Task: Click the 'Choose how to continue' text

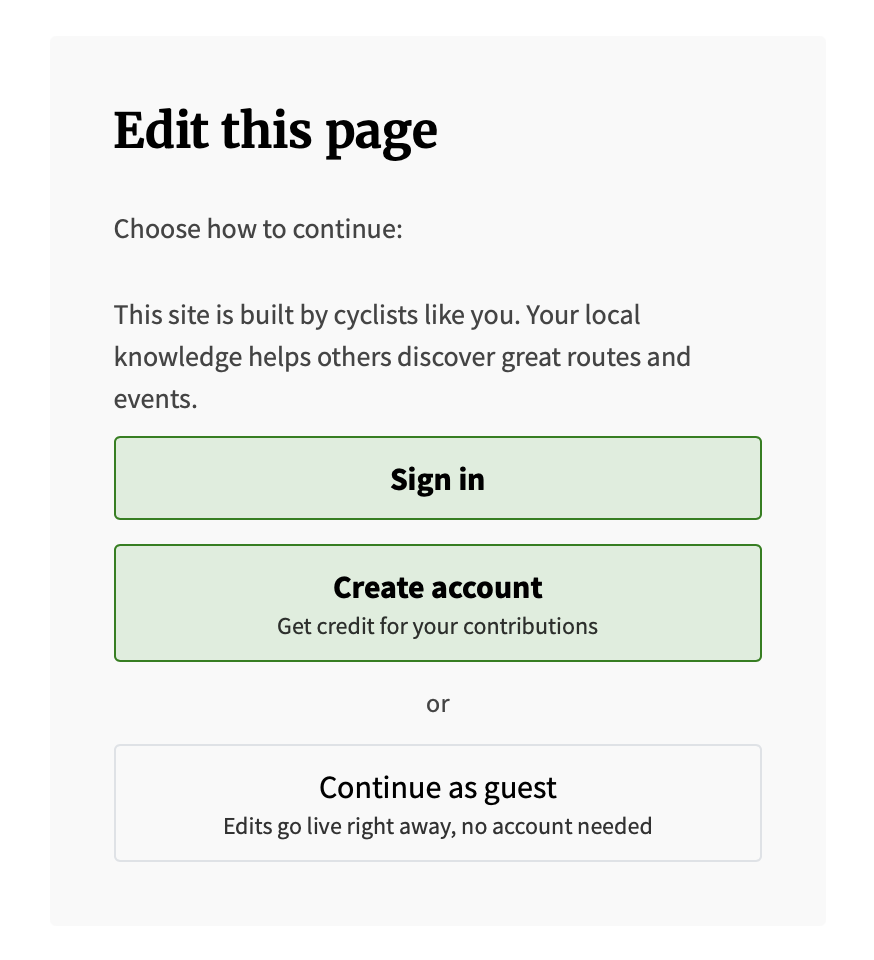Action: 257,229
